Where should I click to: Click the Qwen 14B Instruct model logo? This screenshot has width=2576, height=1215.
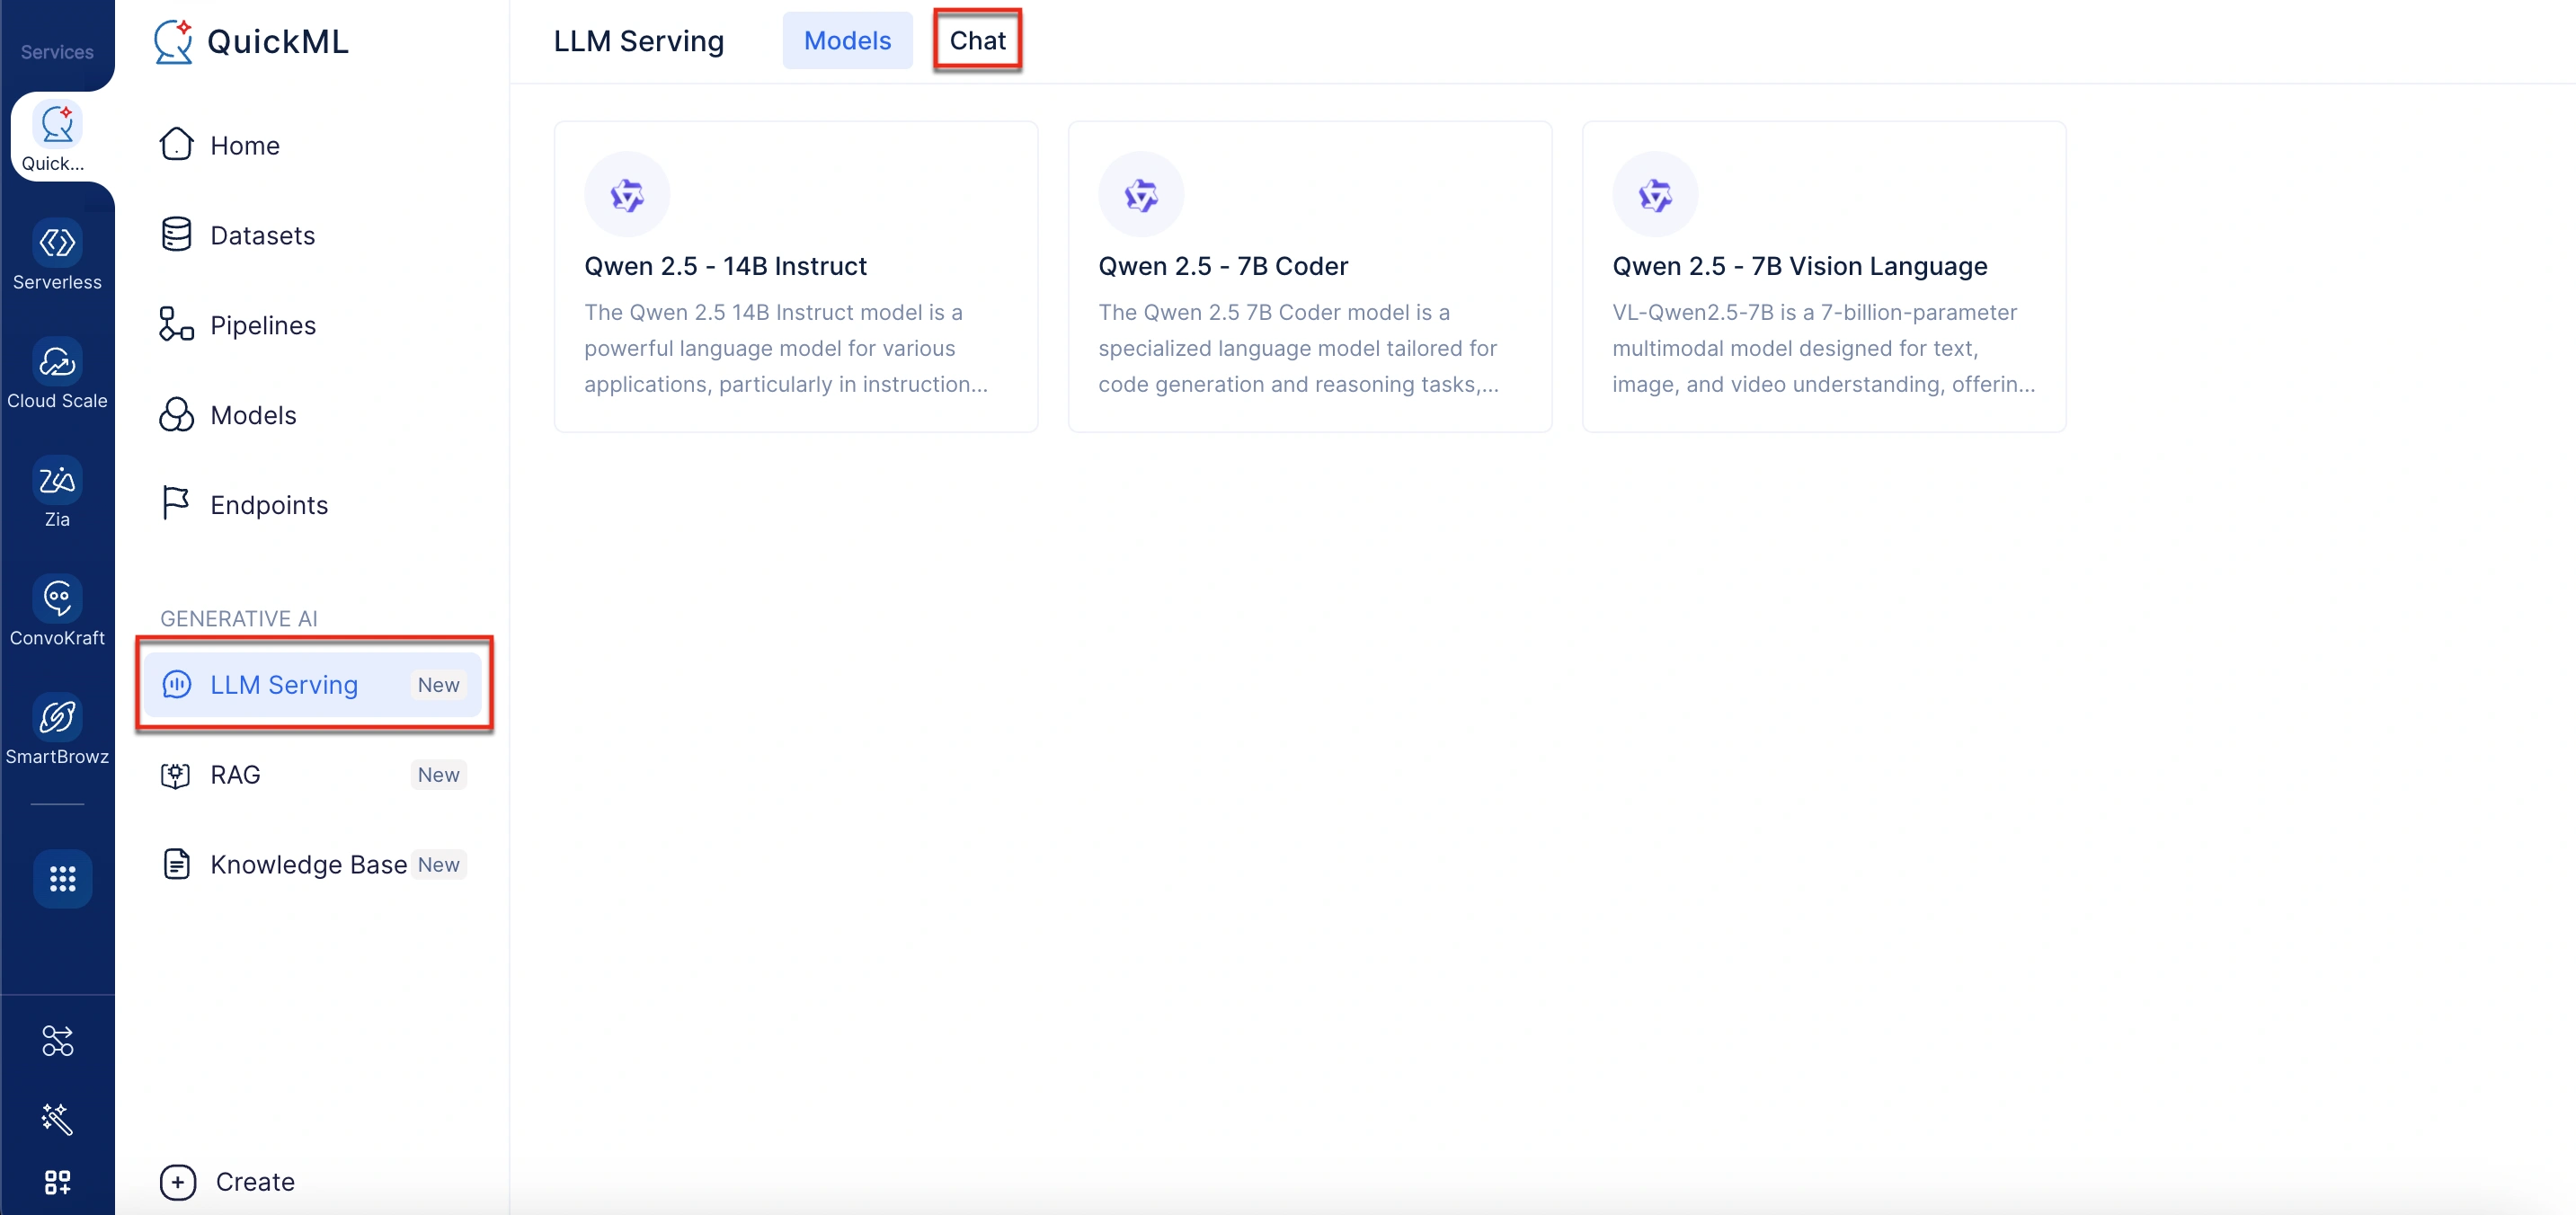tap(627, 195)
